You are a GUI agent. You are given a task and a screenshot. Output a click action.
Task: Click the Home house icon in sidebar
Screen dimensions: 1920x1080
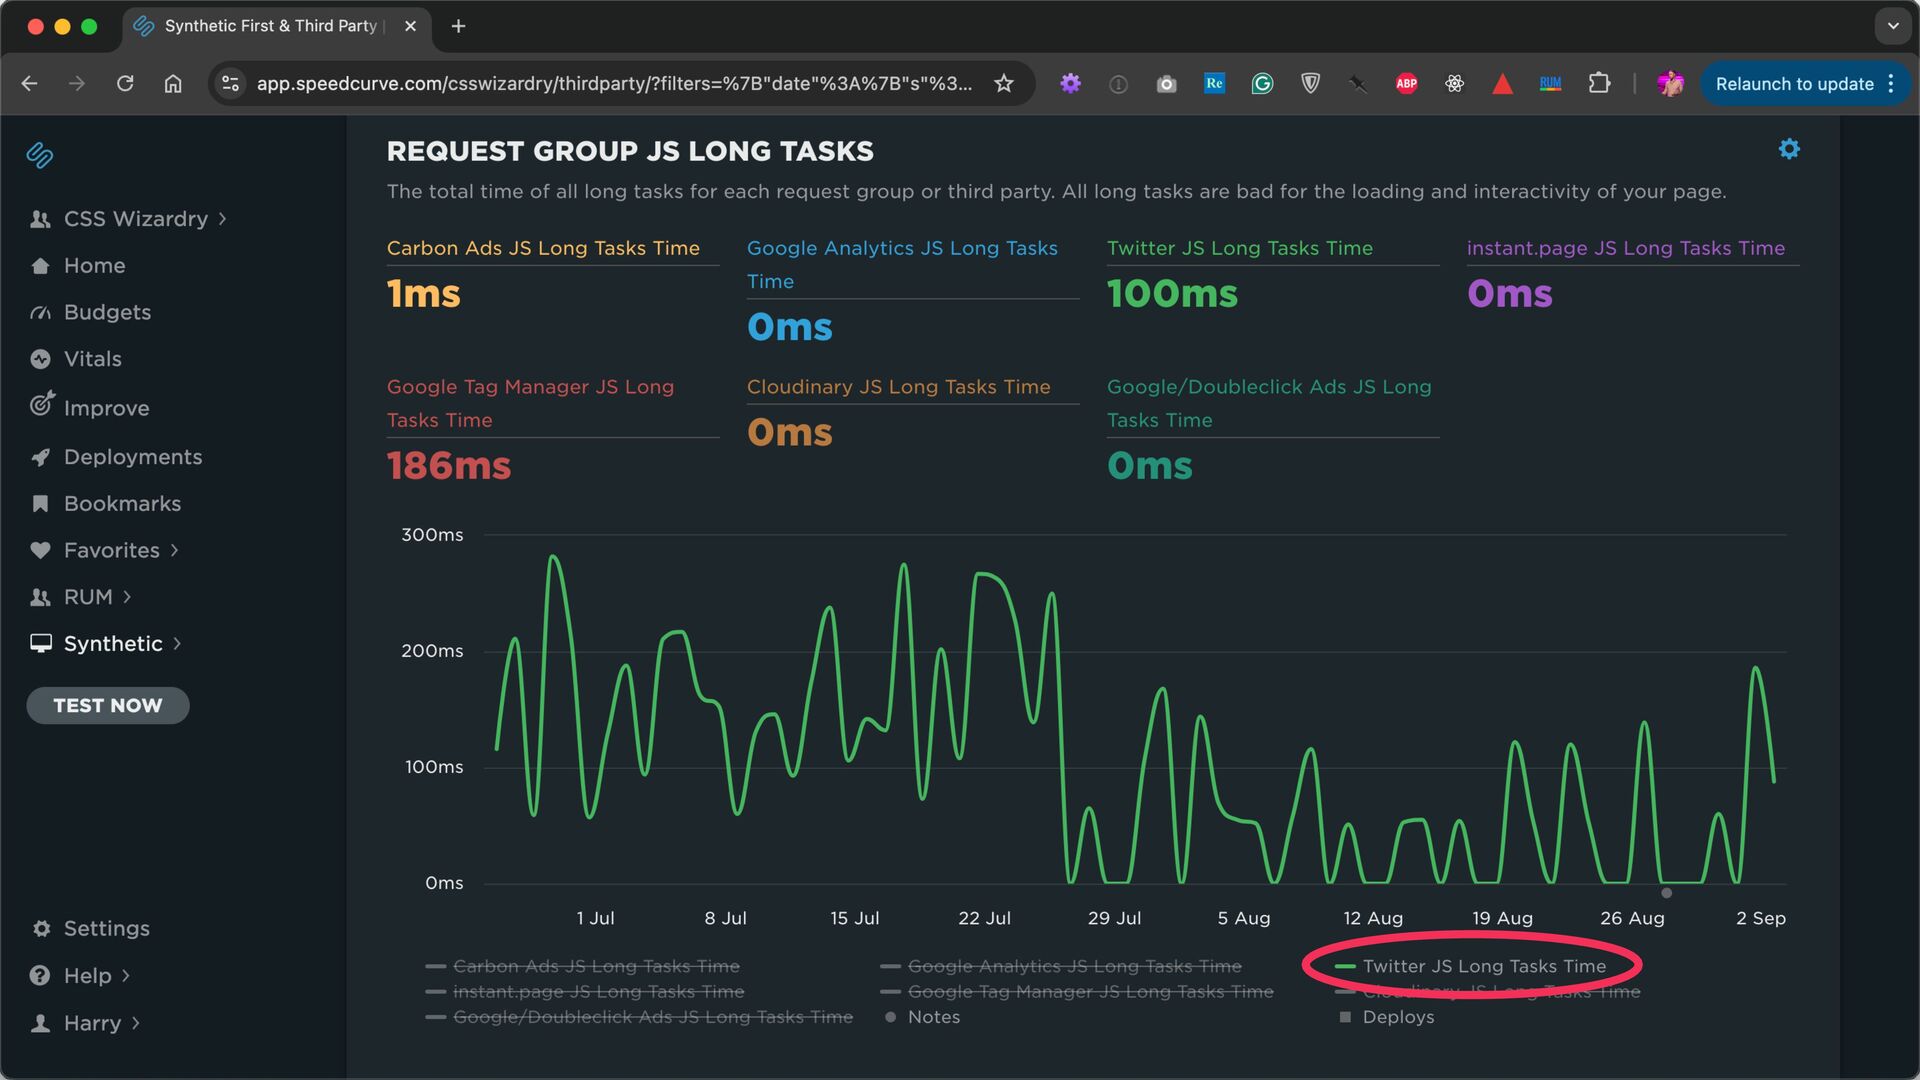[x=40, y=266]
